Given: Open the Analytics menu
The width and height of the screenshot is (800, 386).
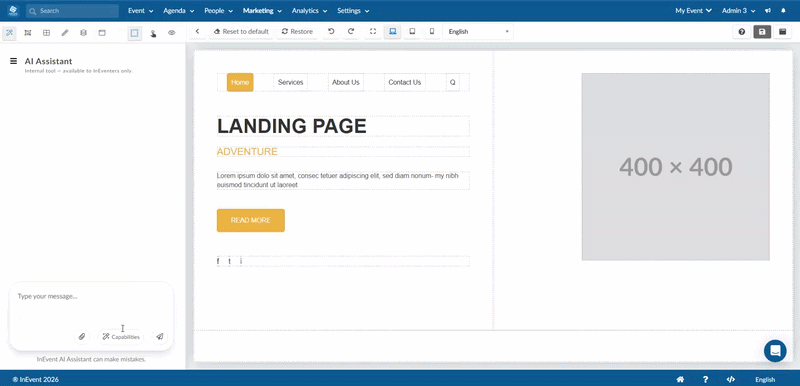Looking at the screenshot, I should [x=310, y=11].
